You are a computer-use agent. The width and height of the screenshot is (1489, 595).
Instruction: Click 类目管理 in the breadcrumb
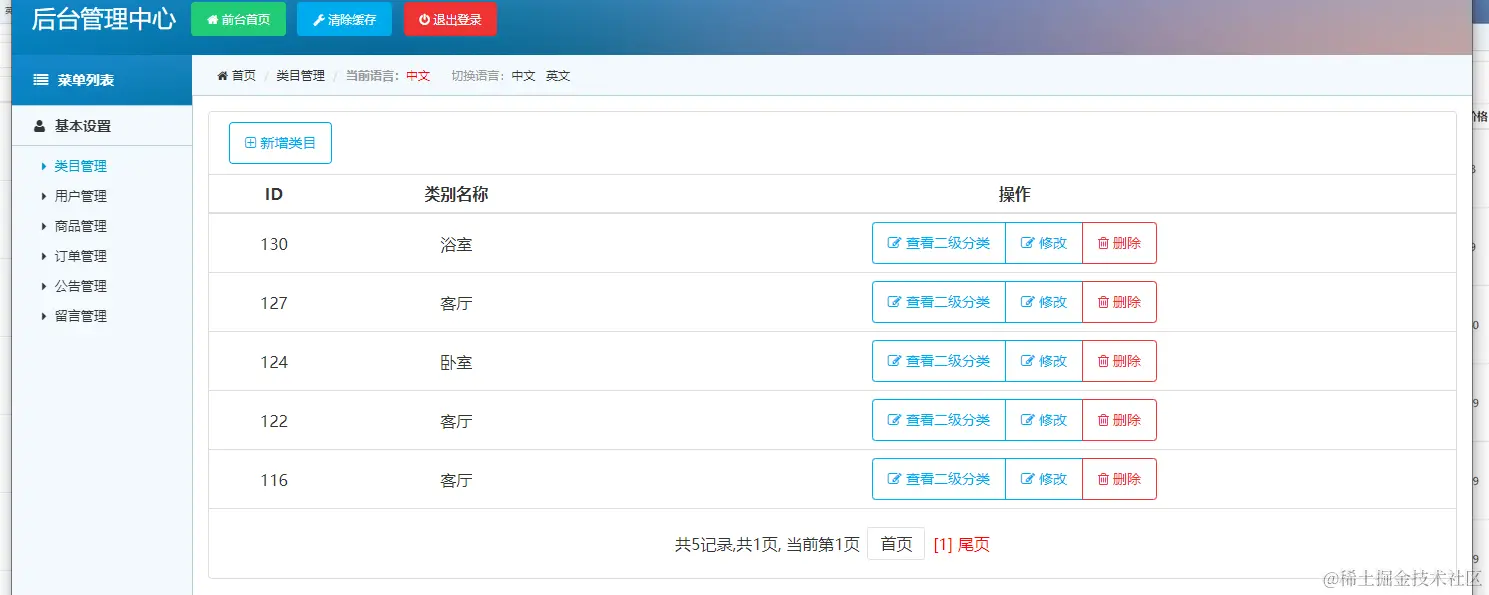[x=301, y=76]
